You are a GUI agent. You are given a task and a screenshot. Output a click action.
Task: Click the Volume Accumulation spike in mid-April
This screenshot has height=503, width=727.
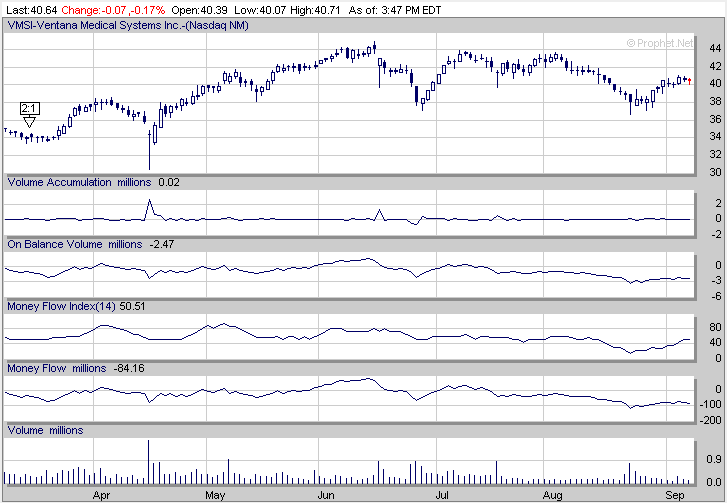pyautogui.click(x=149, y=209)
